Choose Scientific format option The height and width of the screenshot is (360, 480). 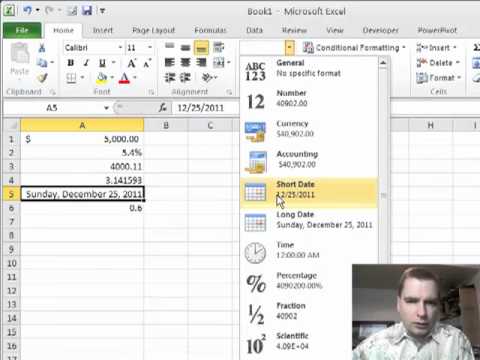click(x=296, y=344)
